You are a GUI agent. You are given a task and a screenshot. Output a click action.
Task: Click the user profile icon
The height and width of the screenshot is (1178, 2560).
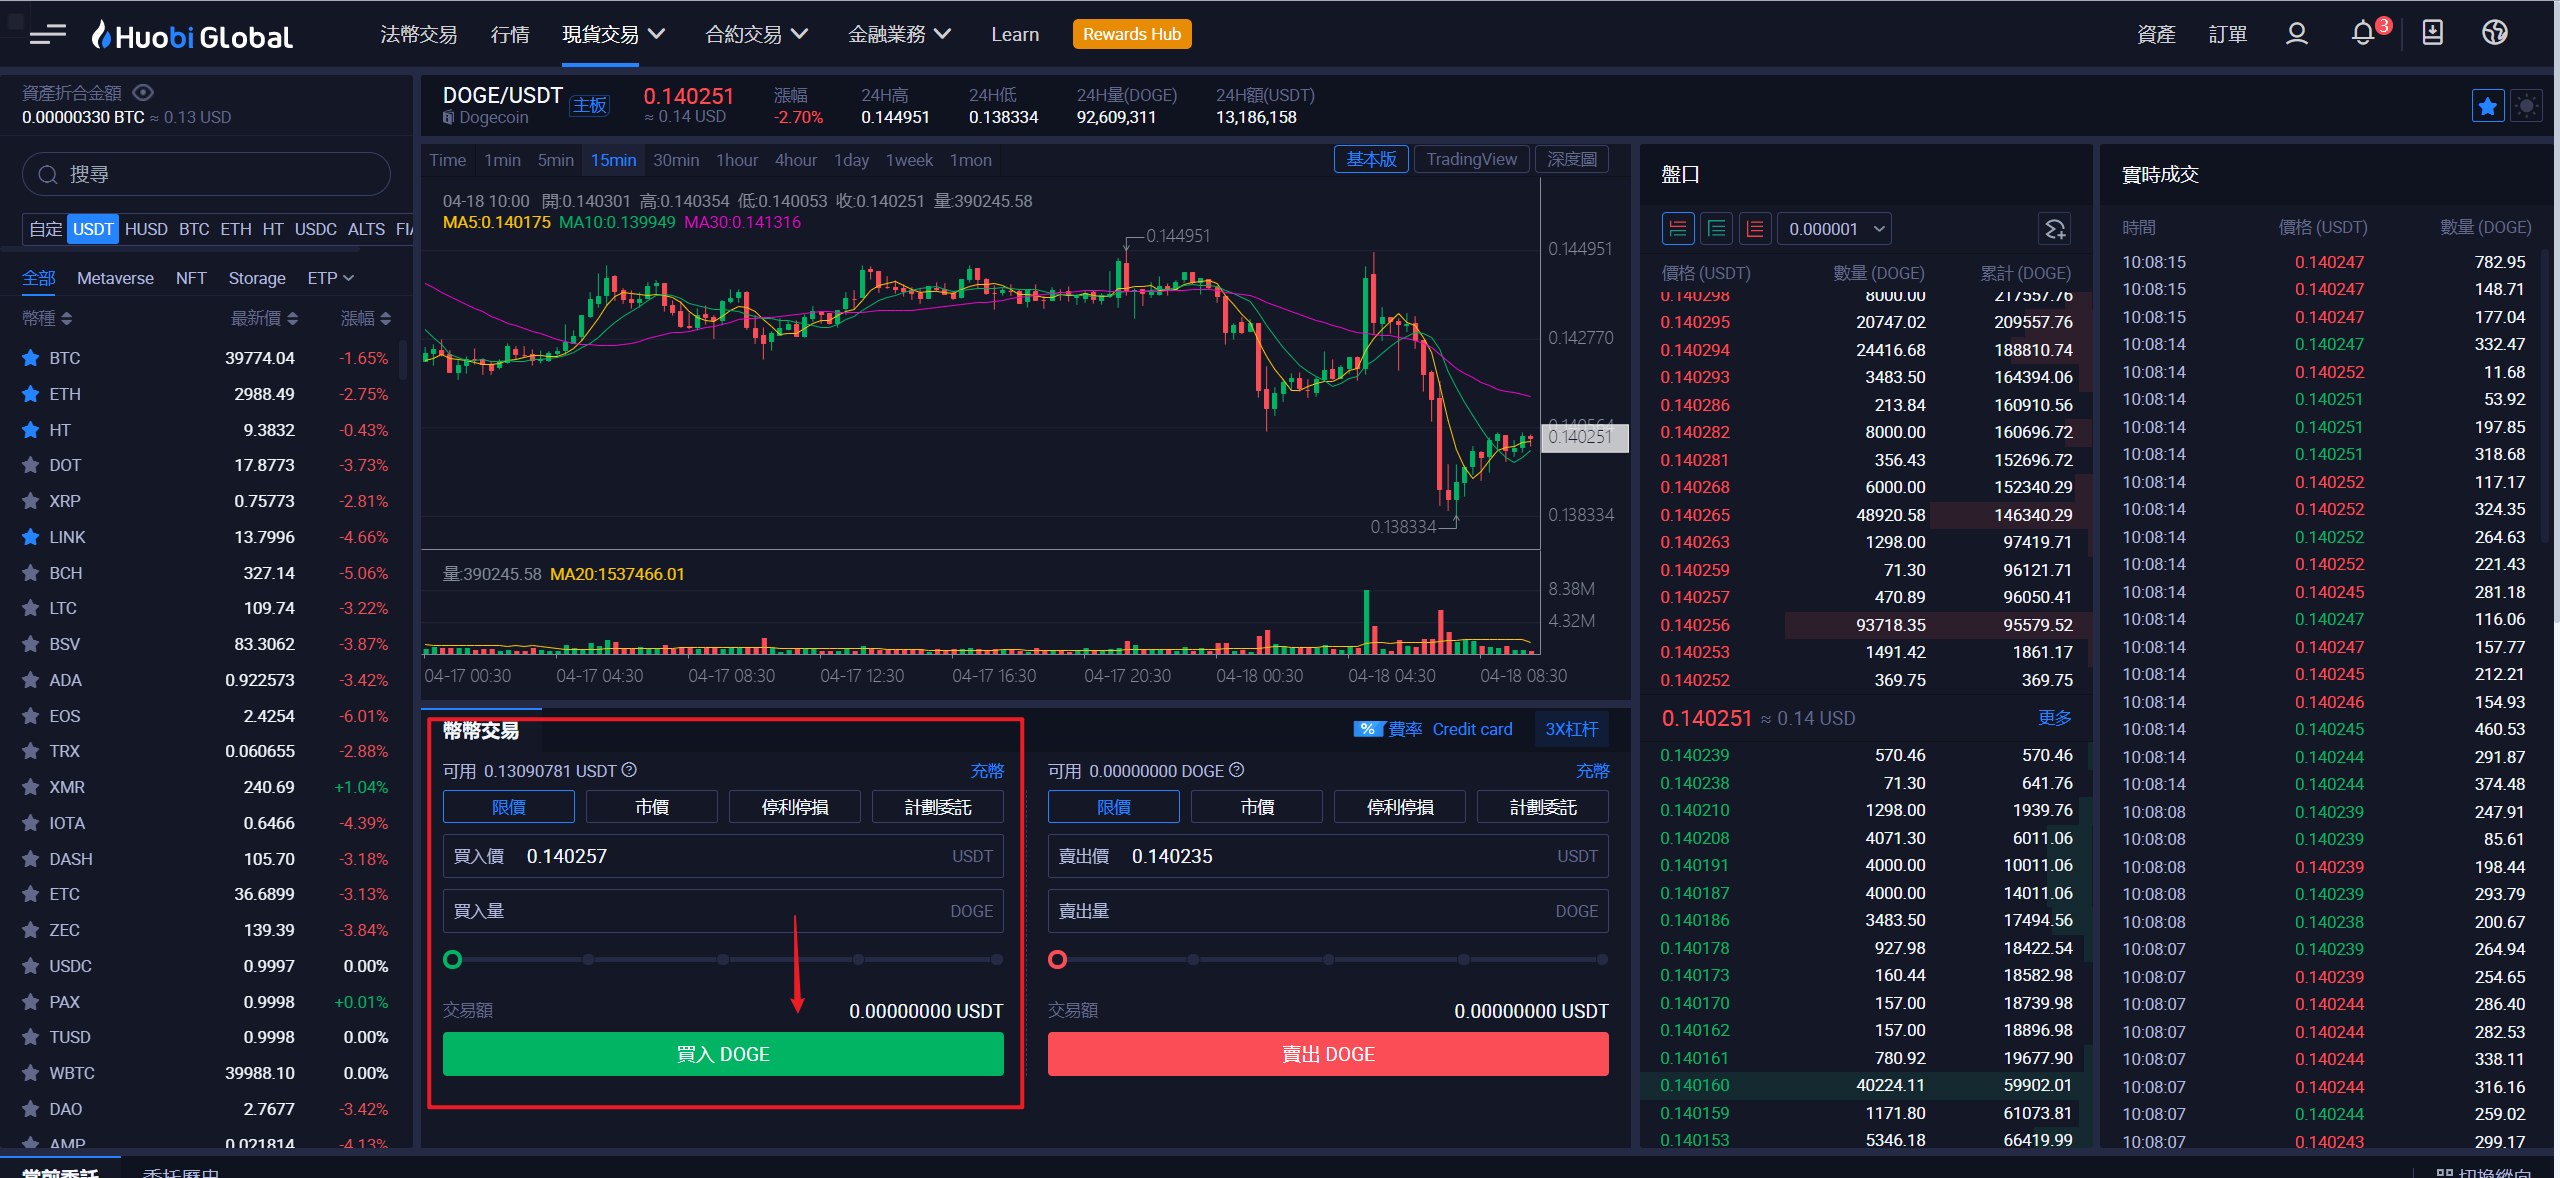coord(2297,34)
